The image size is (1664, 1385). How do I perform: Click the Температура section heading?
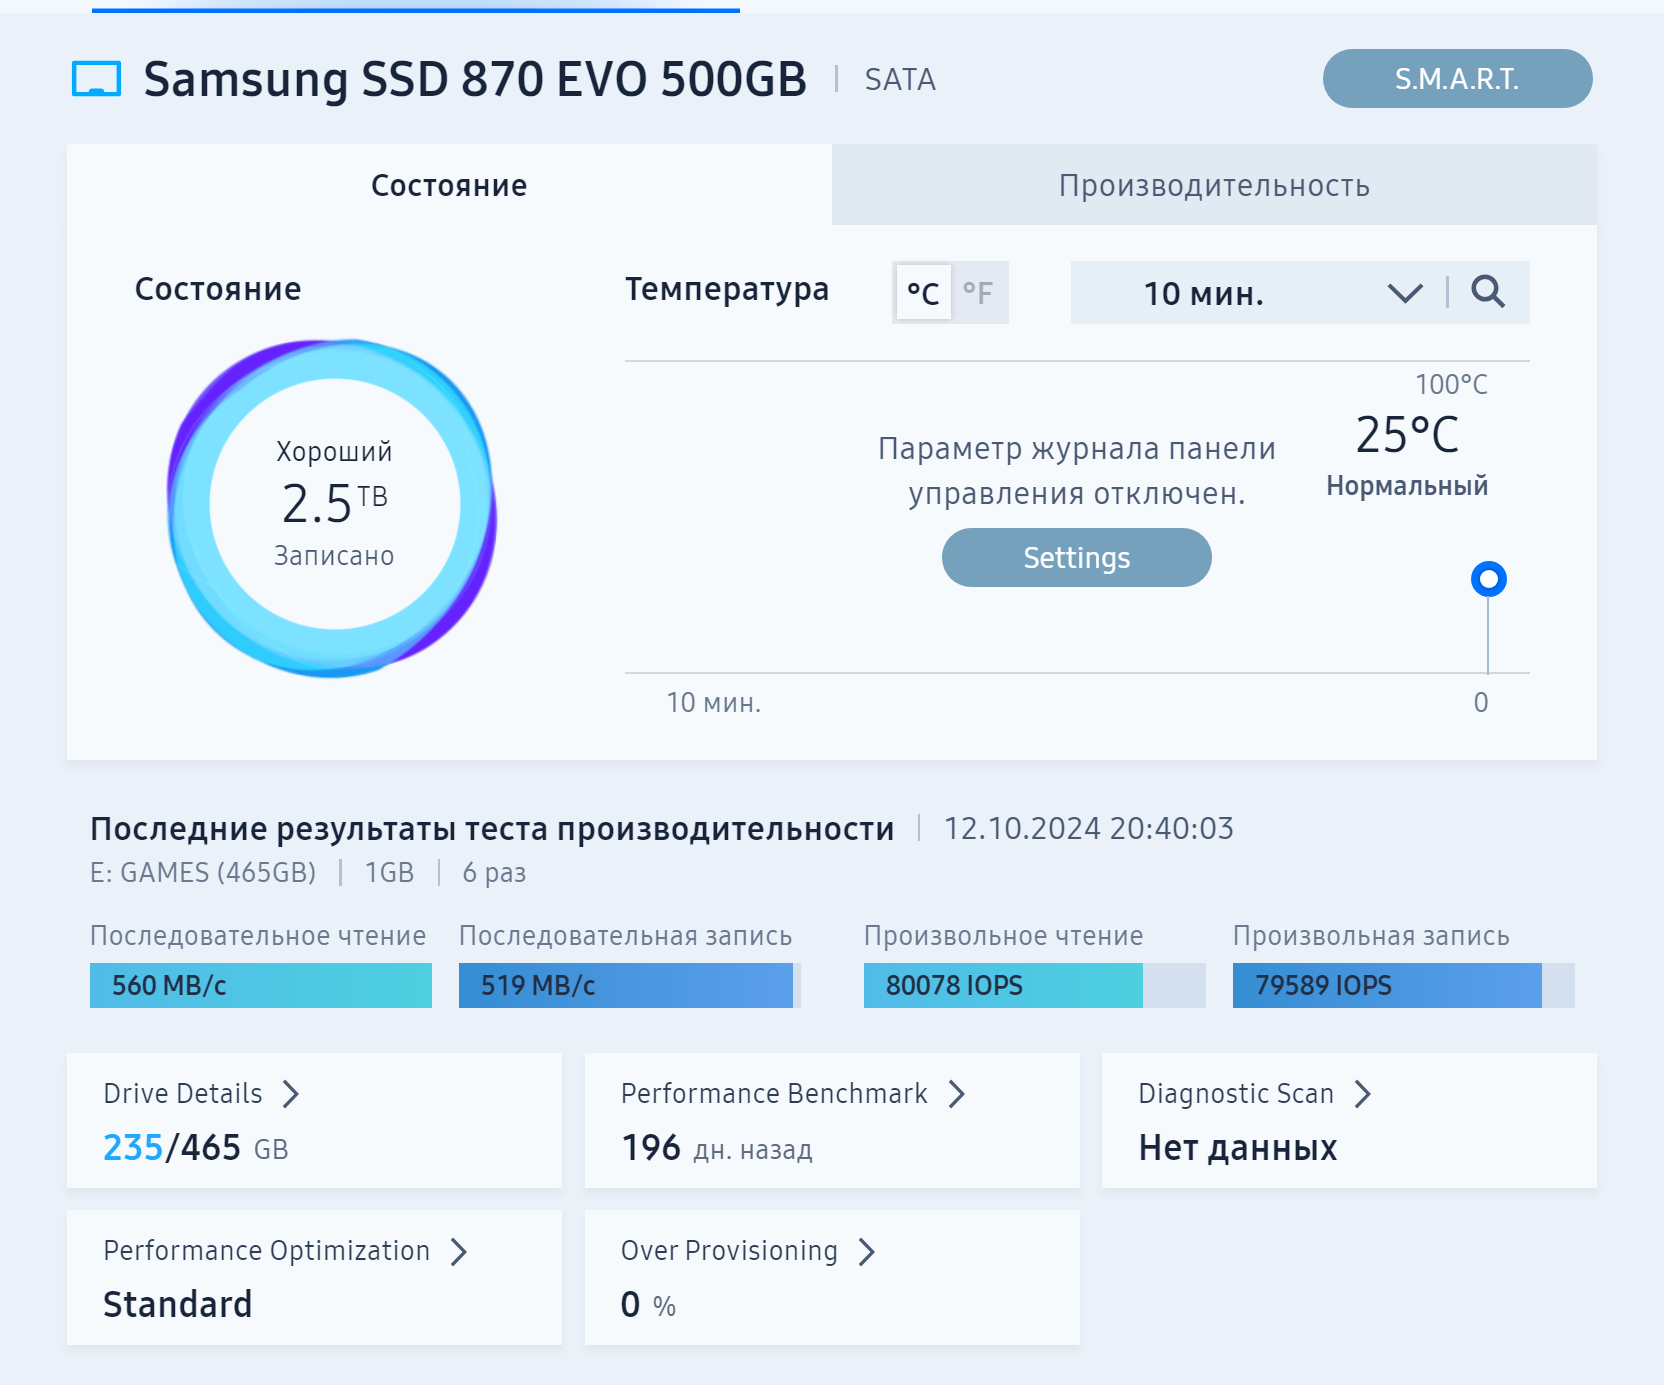click(727, 289)
